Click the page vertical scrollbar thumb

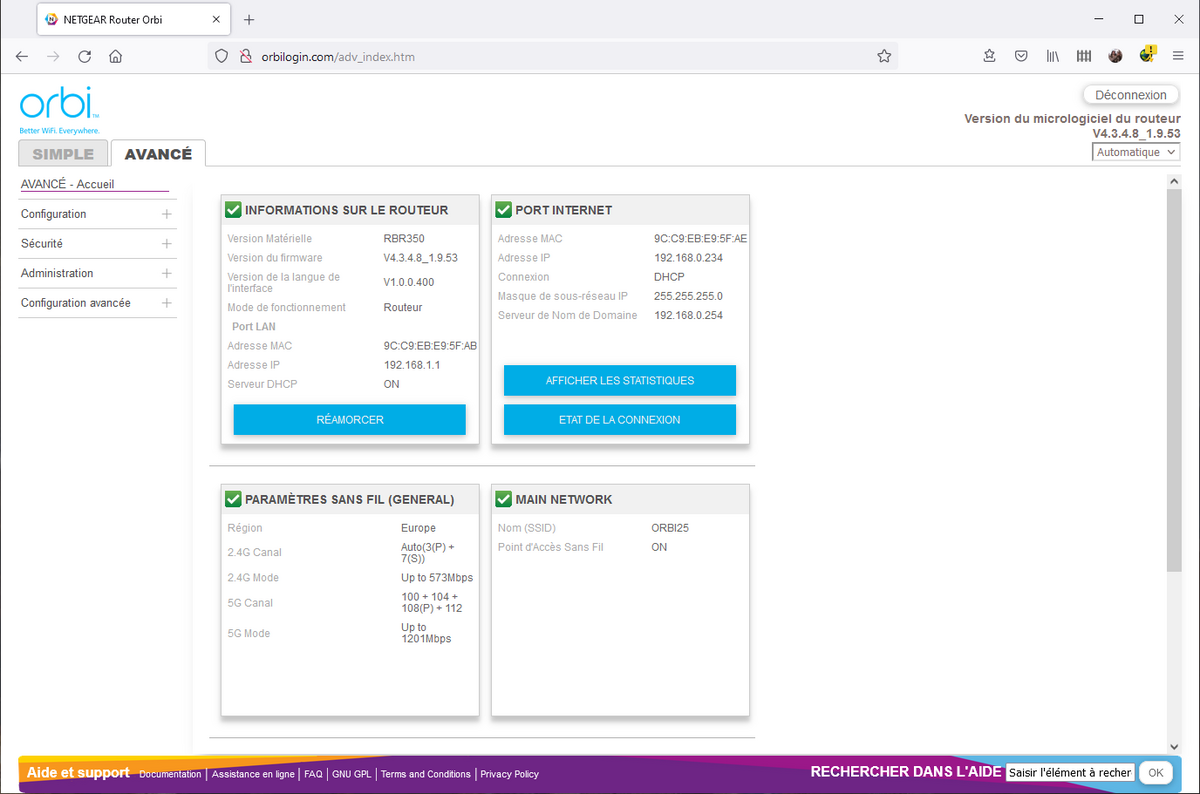(1174, 381)
